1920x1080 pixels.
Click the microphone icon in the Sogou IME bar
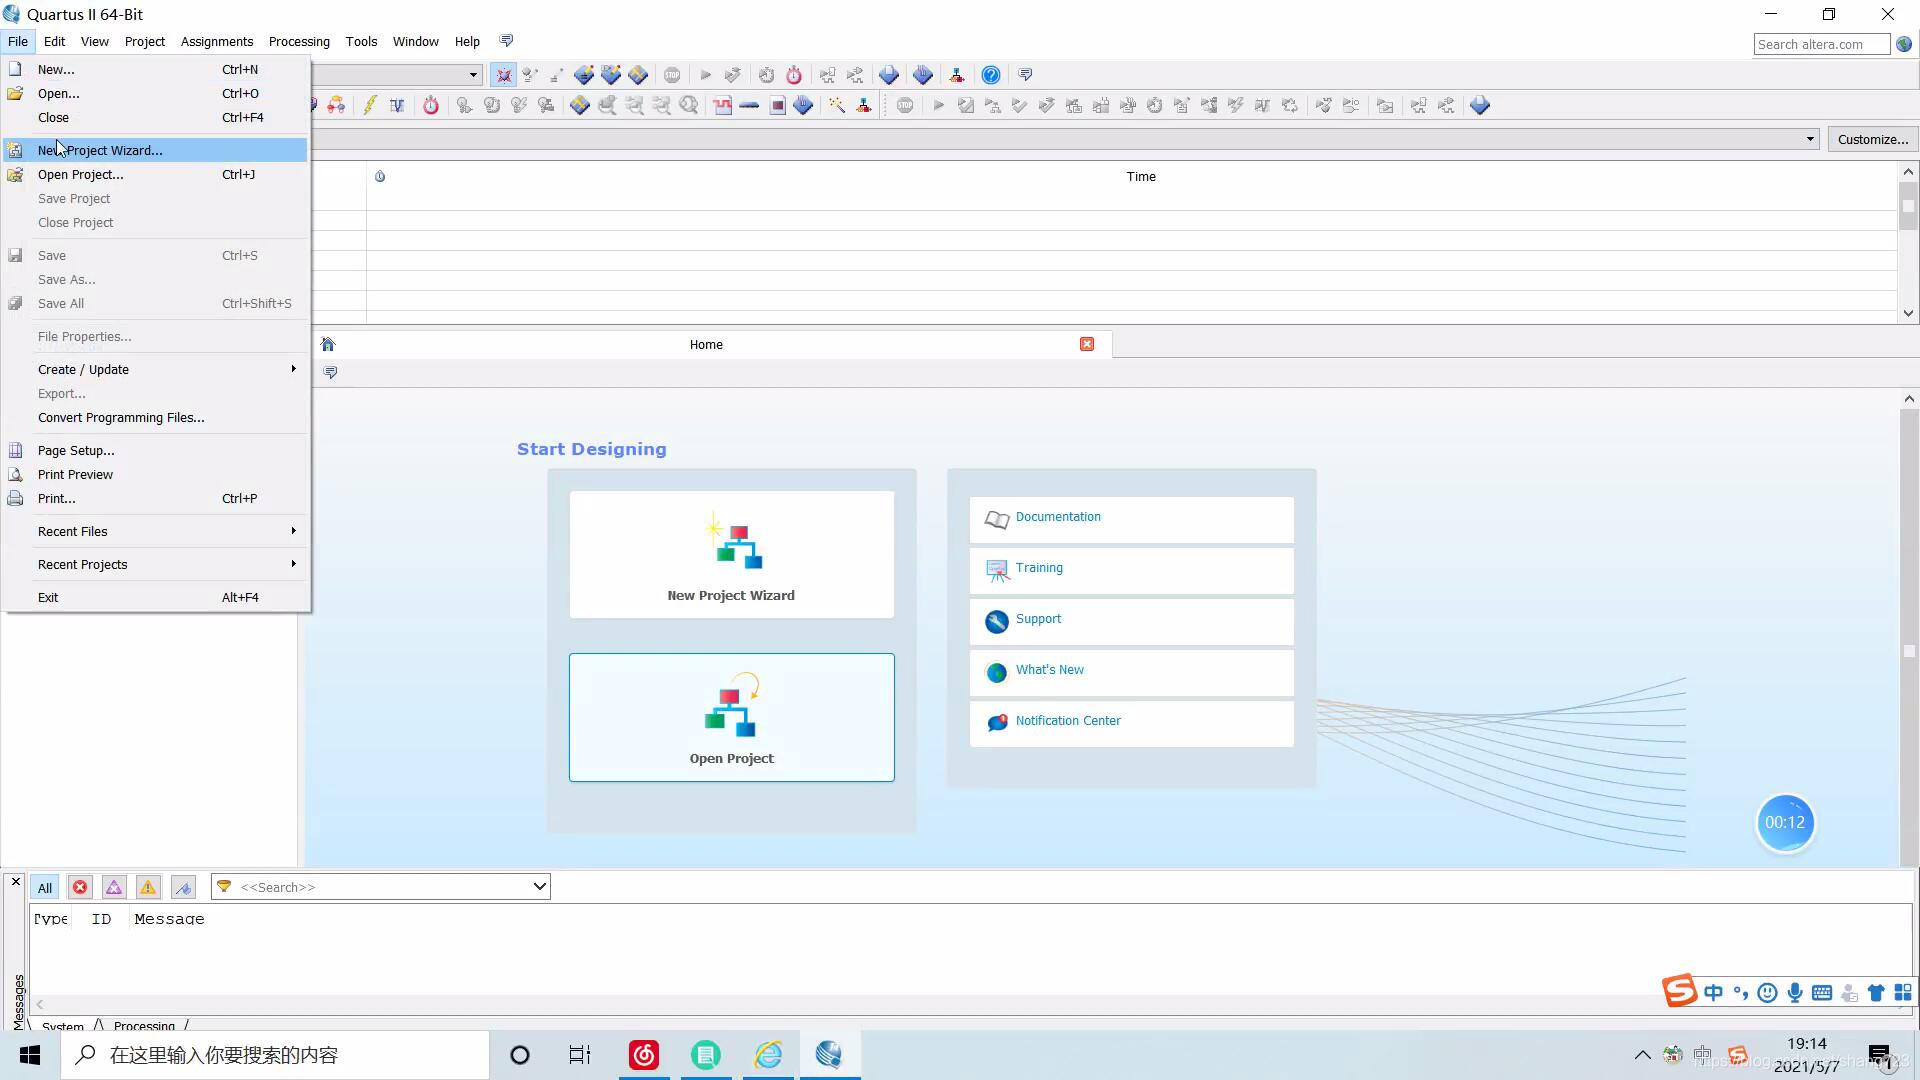pyautogui.click(x=1795, y=993)
